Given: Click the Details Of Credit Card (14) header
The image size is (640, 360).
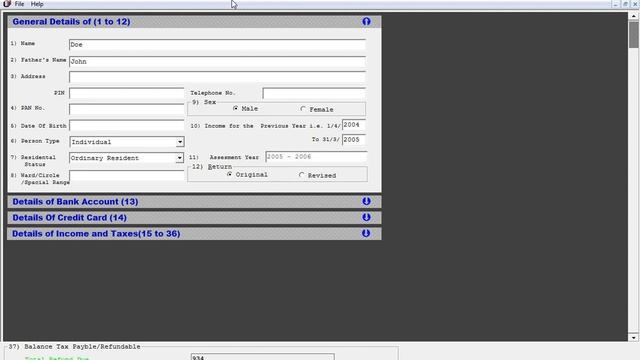Looking at the screenshot, I should (x=194, y=217).
